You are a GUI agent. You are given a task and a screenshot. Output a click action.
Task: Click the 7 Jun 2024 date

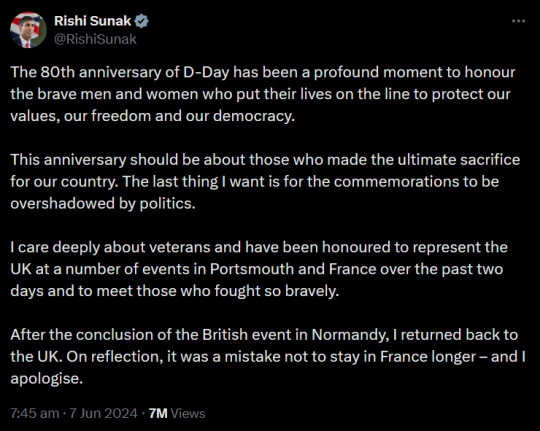coord(103,413)
